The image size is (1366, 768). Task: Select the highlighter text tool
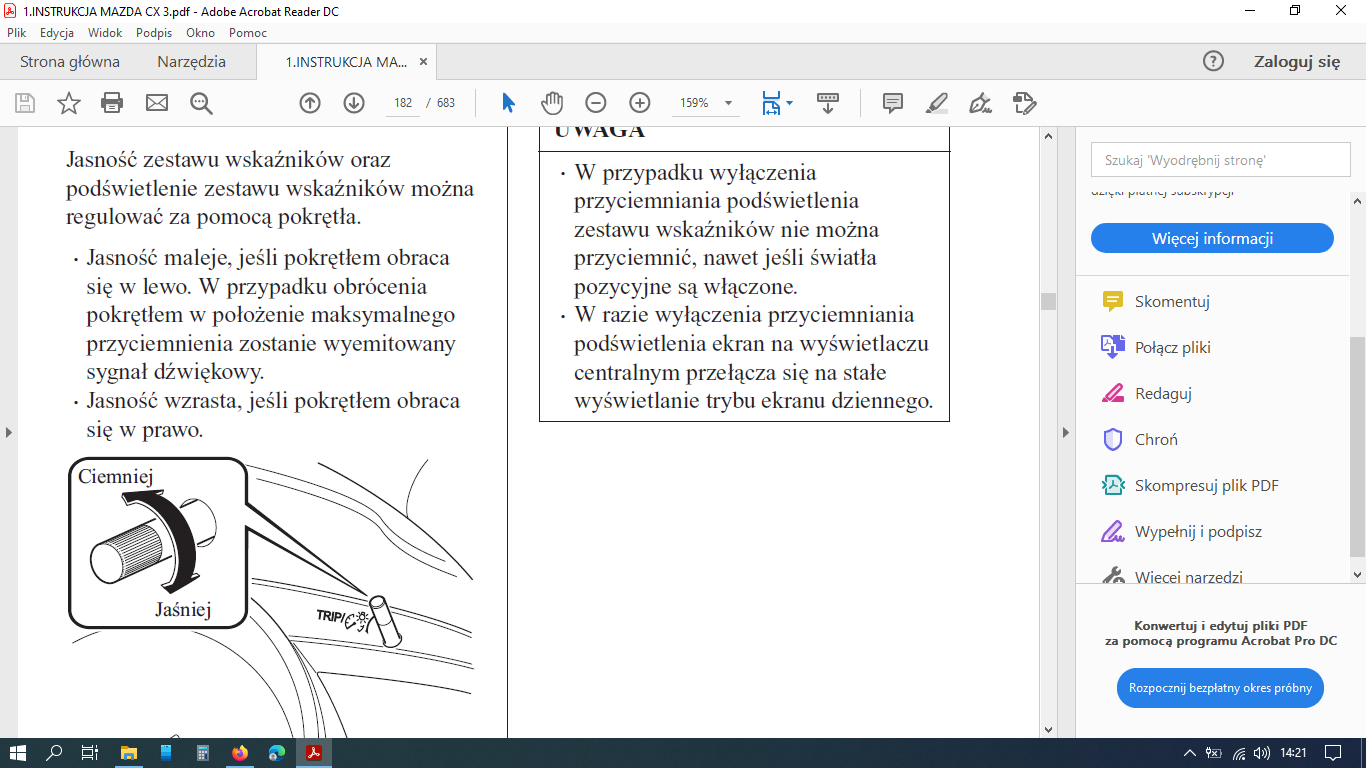(937, 103)
